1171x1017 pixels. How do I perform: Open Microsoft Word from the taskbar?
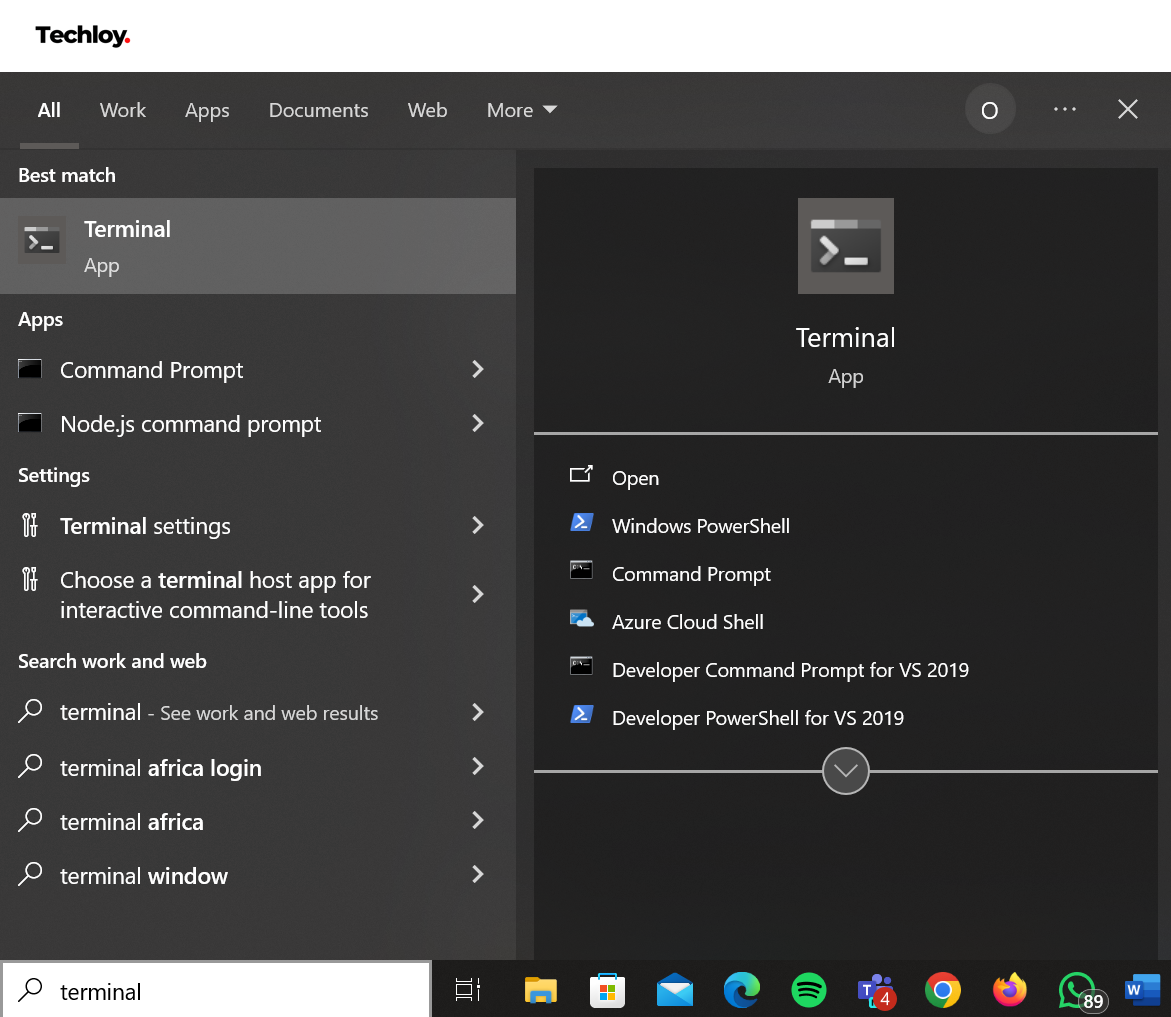click(x=1143, y=990)
